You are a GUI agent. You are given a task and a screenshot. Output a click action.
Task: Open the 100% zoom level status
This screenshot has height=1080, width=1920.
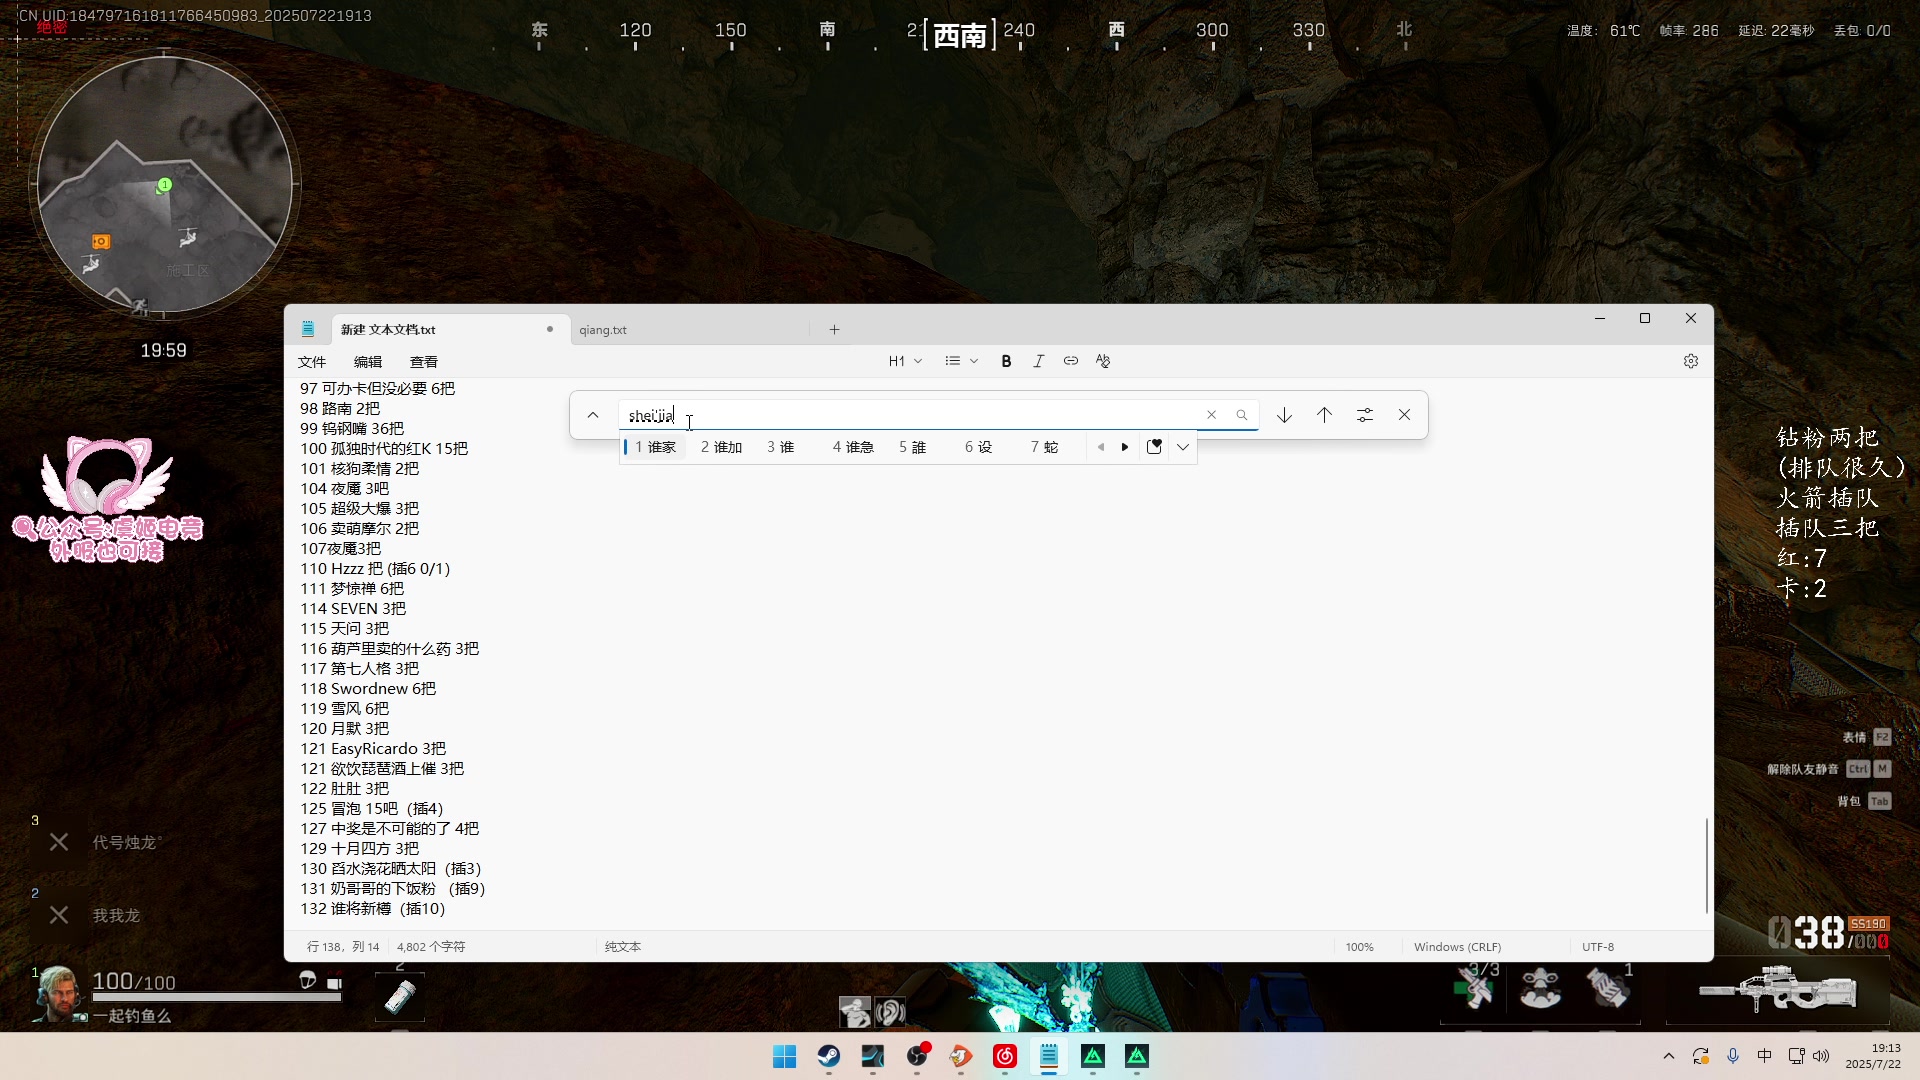point(1359,947)
